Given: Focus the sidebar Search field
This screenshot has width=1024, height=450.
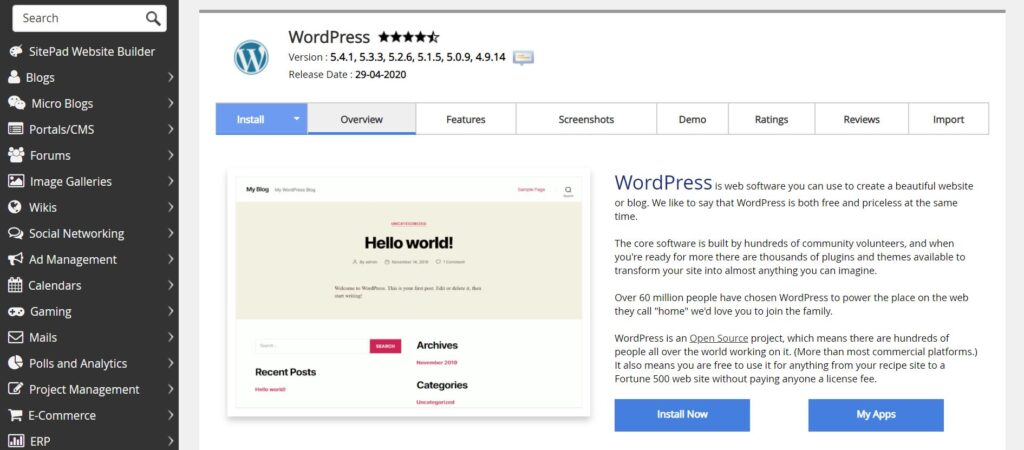Looking at the screenshot, I should point(89,18).
